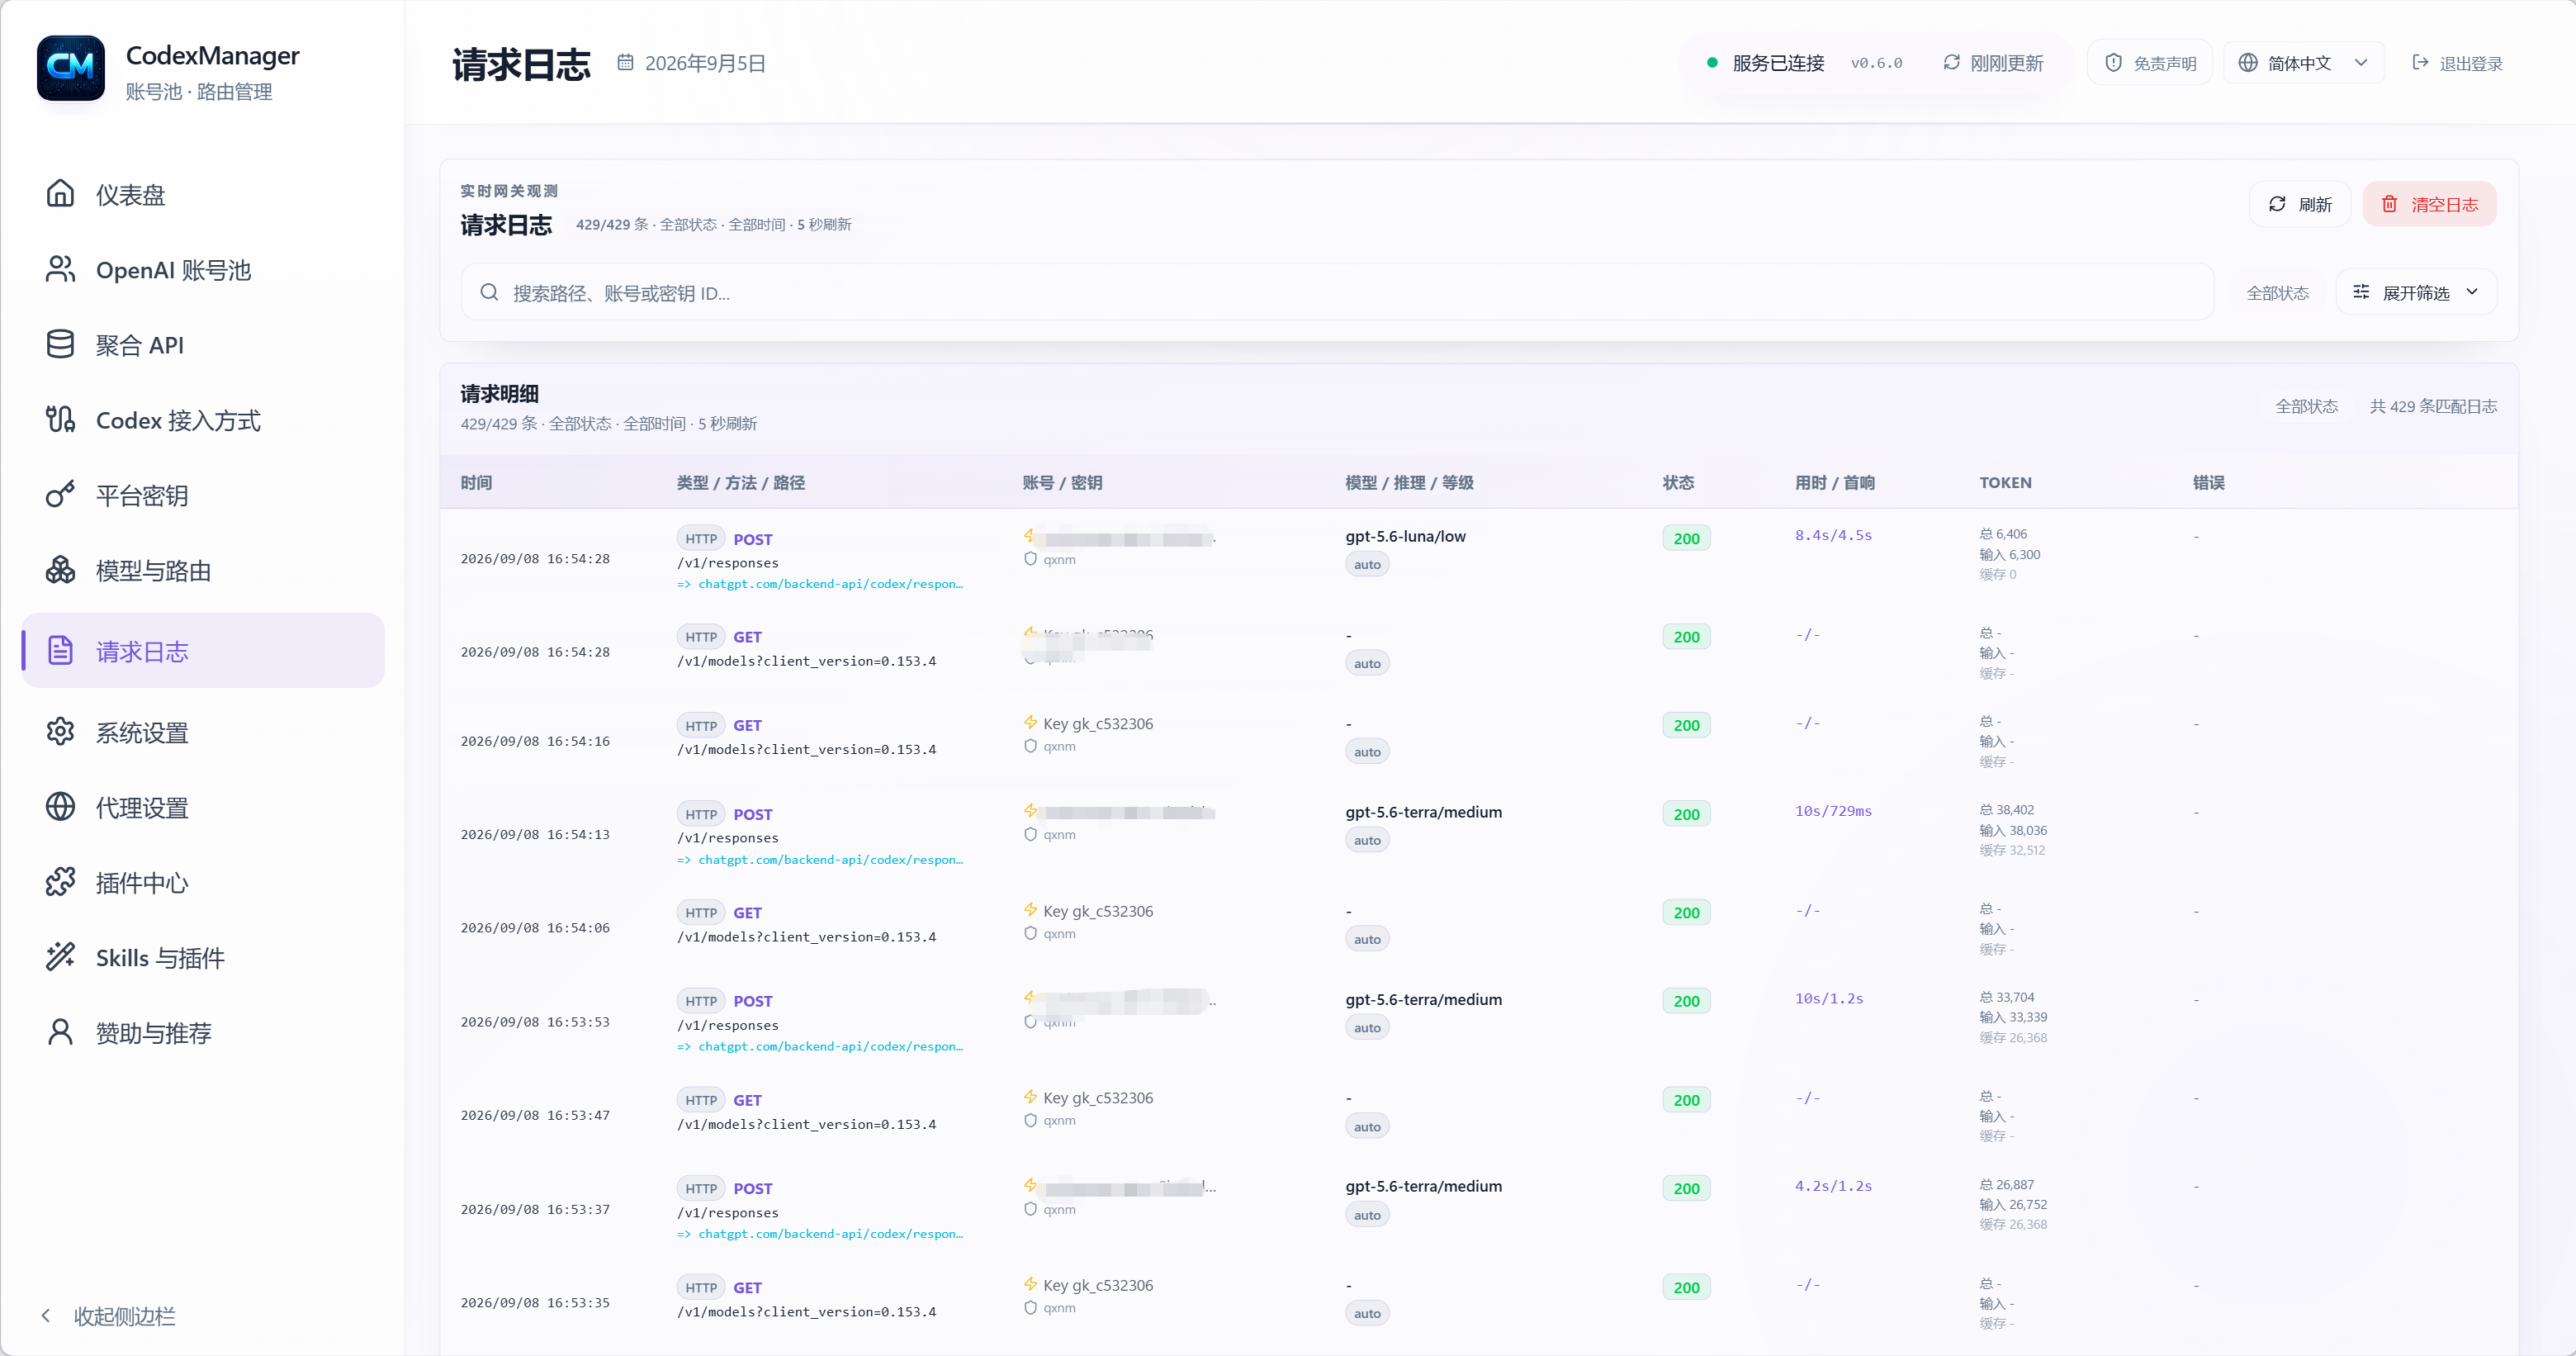This screenshot has width=2576, height=1356.
Task: Expand the 展开筛选 filter panel
Action: (2416, 292)
